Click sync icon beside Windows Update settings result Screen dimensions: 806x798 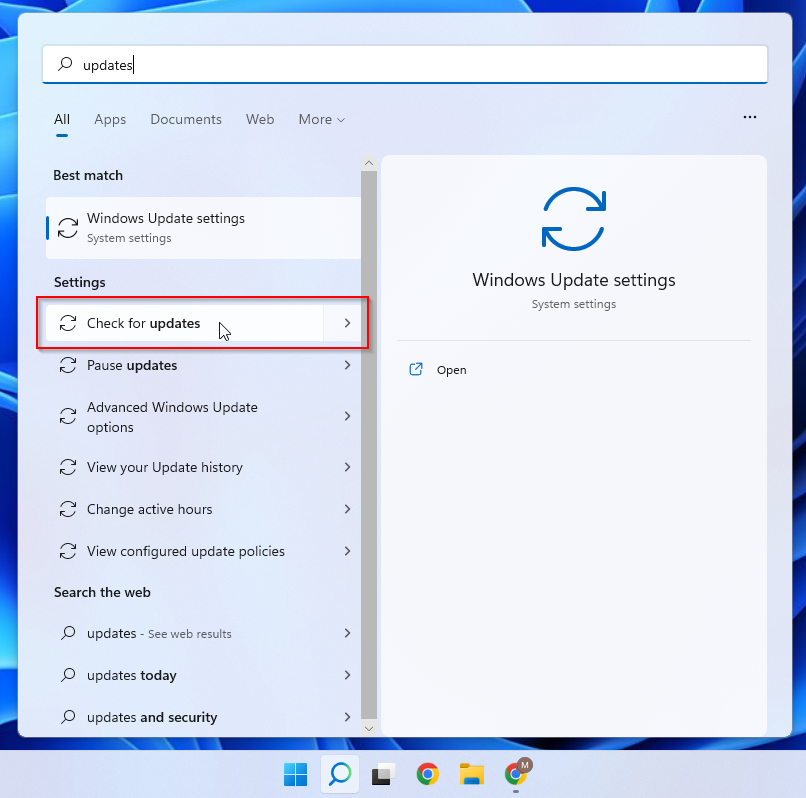(x=68, y=227)
